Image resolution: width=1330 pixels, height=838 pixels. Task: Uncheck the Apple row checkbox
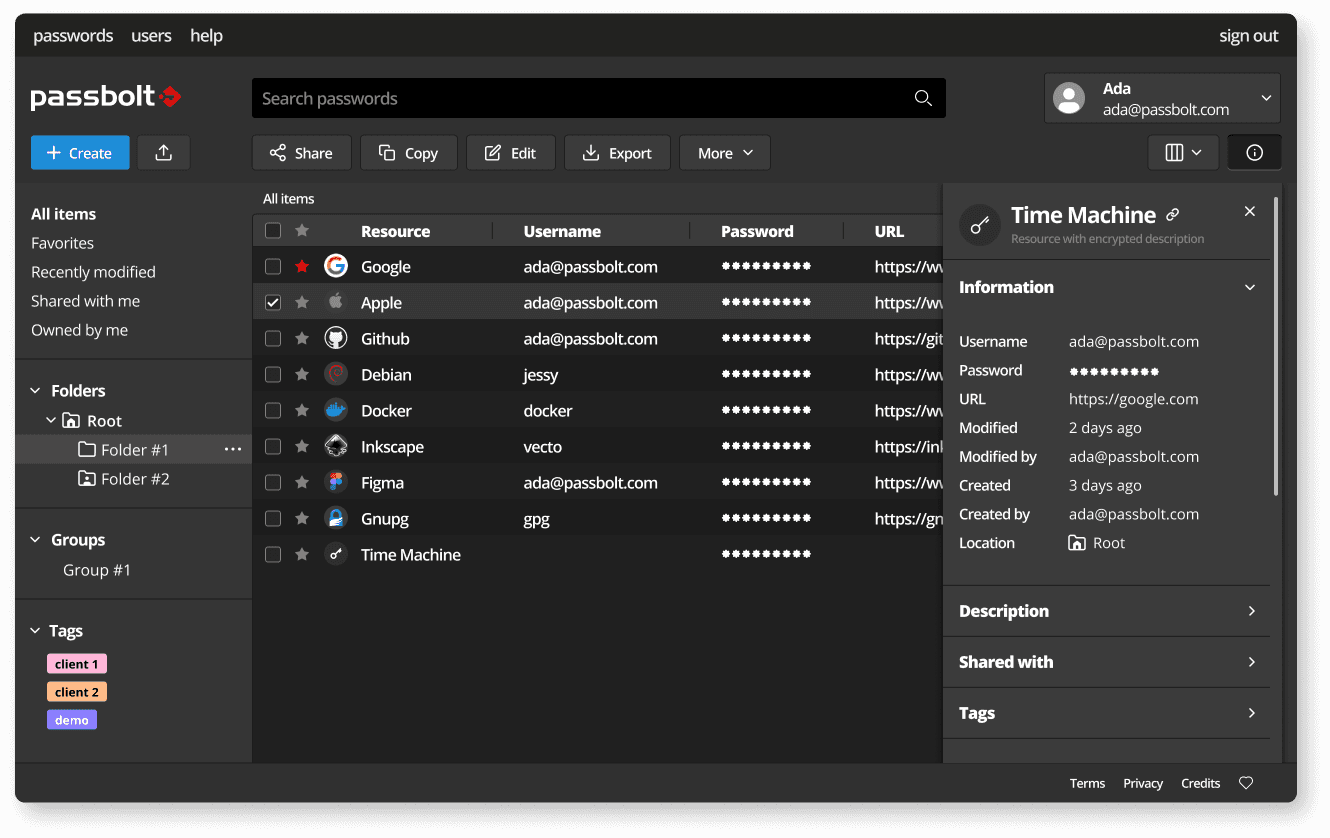click(x=273, y=303)
